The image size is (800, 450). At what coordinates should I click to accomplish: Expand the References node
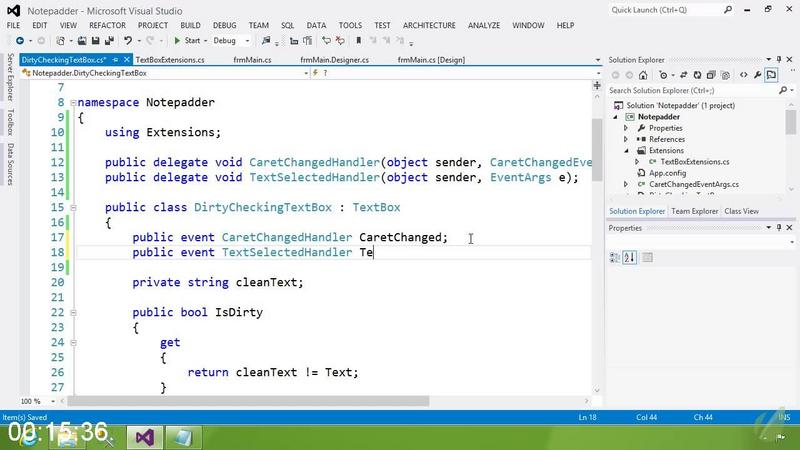point(626,139)
